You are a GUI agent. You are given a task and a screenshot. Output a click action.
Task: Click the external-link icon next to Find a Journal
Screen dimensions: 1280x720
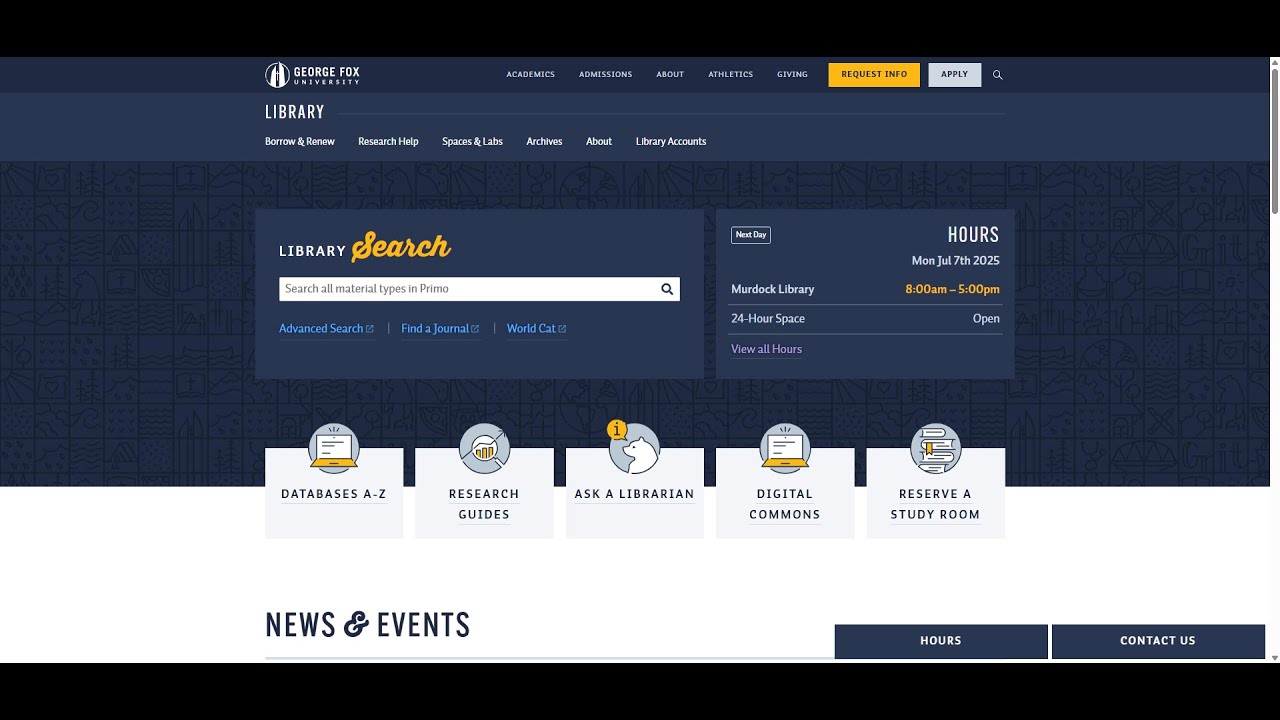(475, 329)
